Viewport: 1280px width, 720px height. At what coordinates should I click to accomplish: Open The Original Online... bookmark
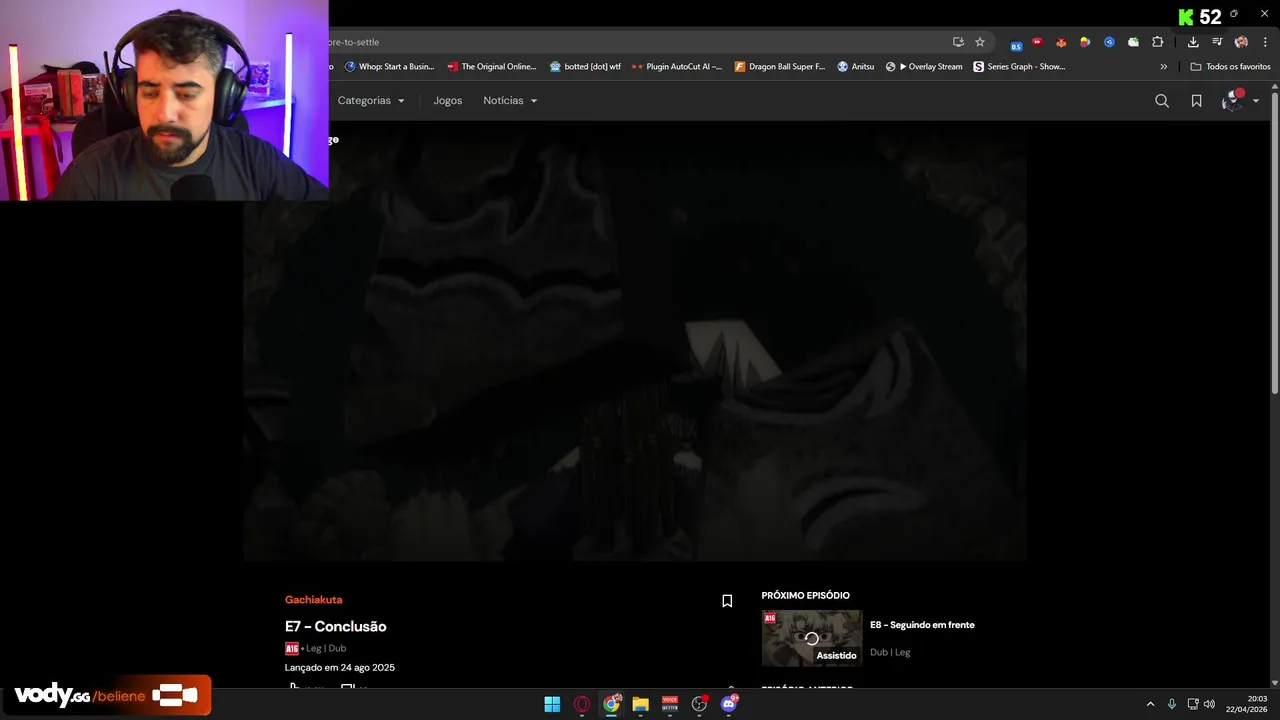pyautogui.click(x=491, y=67)
